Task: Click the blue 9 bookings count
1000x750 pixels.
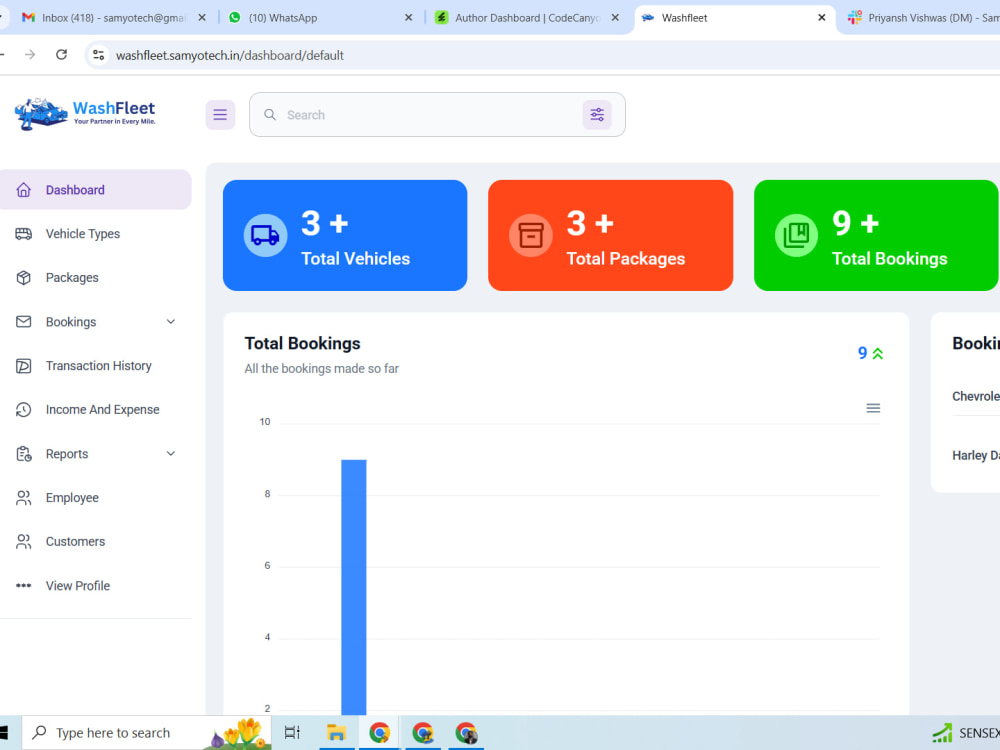Action: 862,353
